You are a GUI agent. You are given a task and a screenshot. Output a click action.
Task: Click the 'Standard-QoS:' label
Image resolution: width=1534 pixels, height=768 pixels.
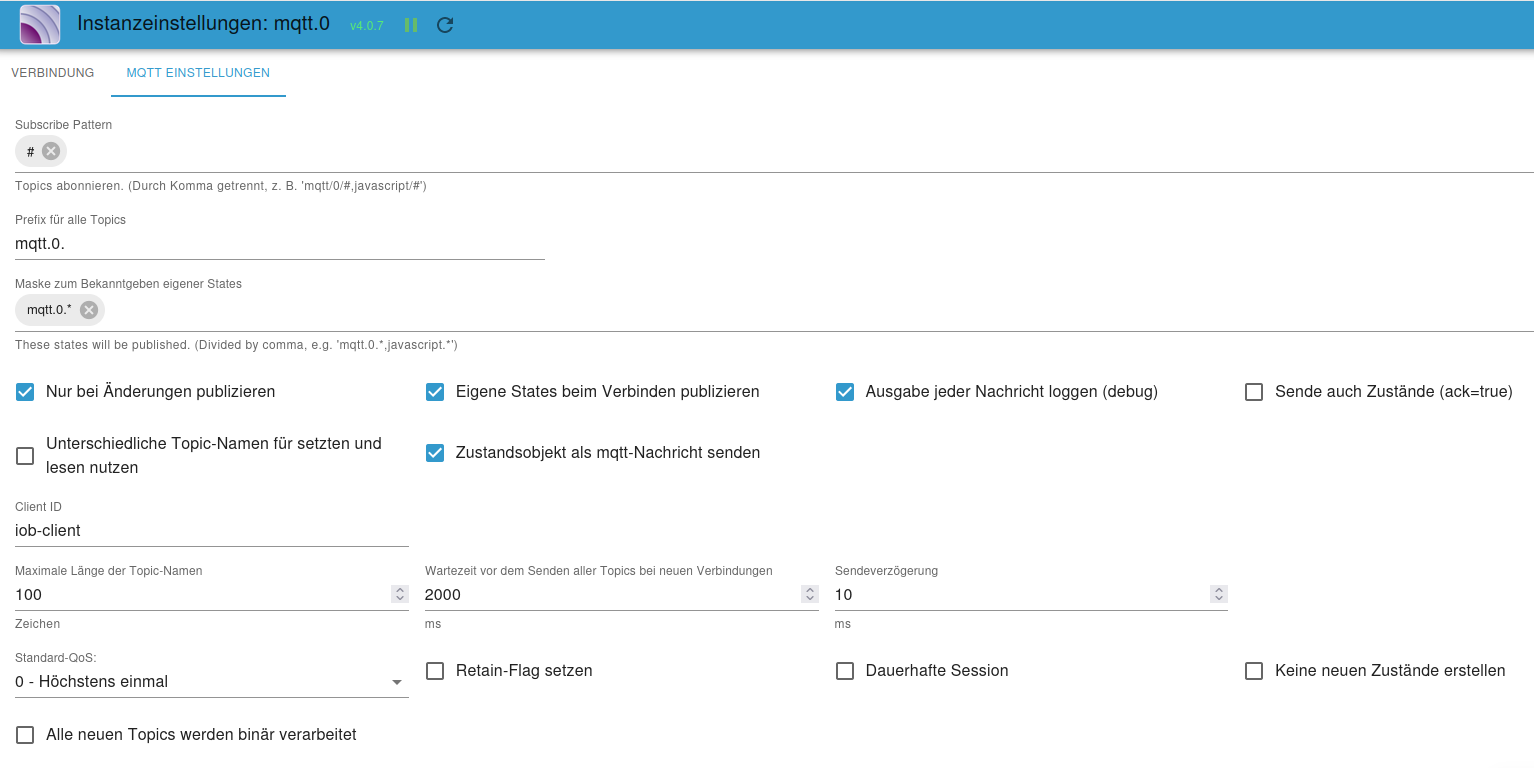click(56, 658)
